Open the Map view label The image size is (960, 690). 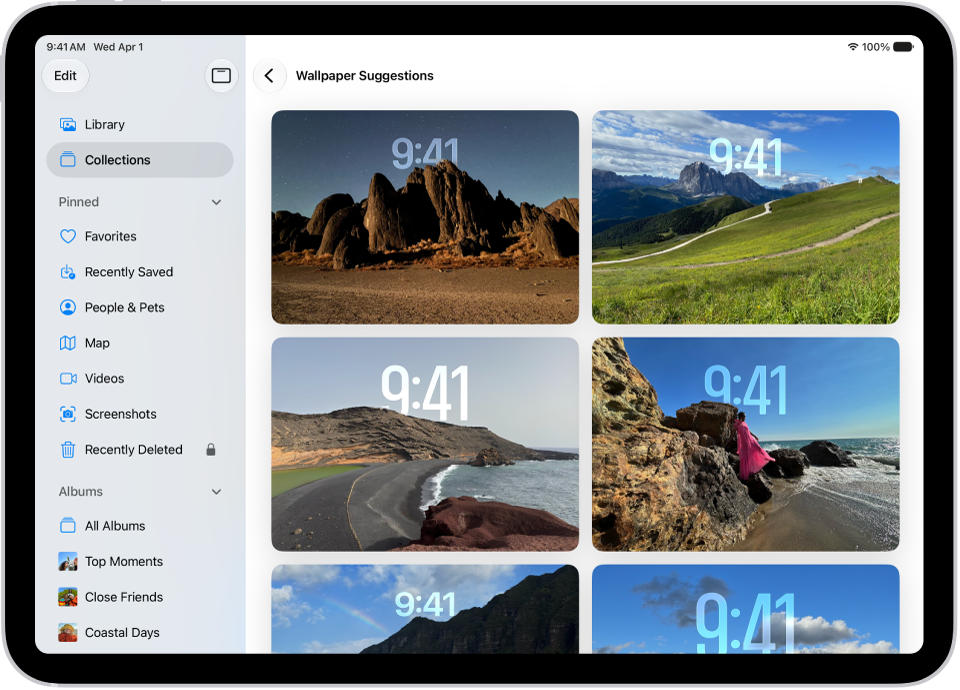[x=97, y=343]
